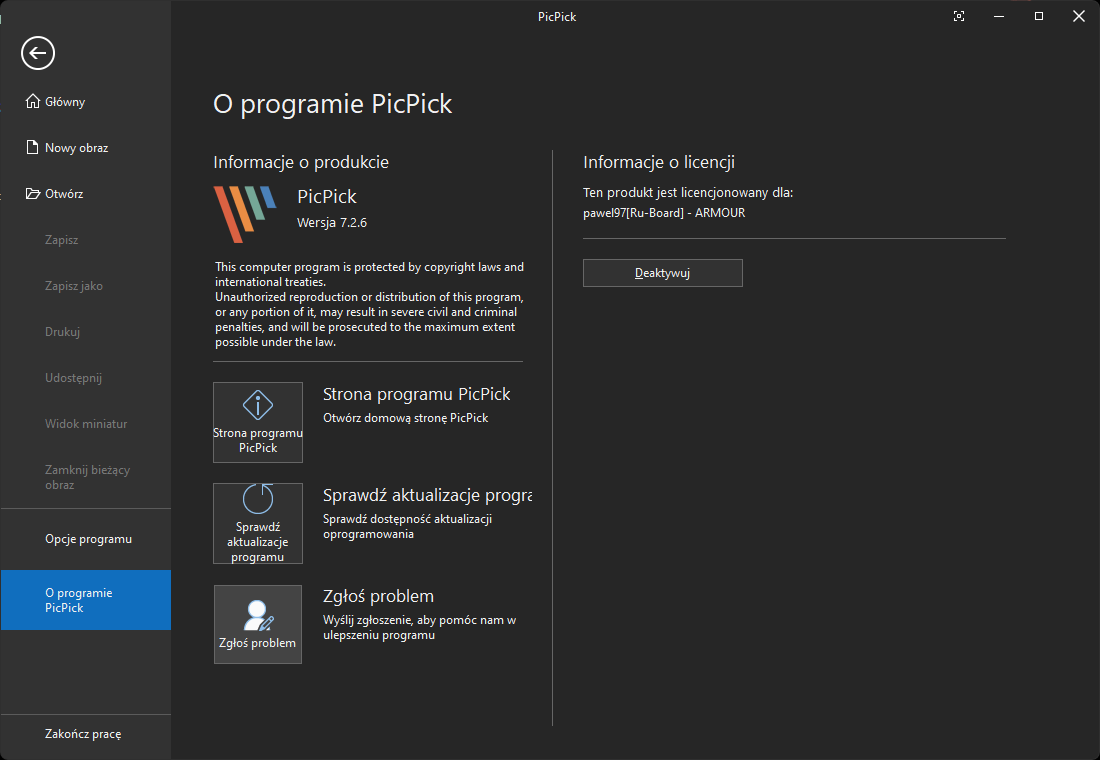Viewport: 1100px width, 760px height.
Task: Click the Sprawdź aktualizacje programu tile button
Action: tap(257, 524)
